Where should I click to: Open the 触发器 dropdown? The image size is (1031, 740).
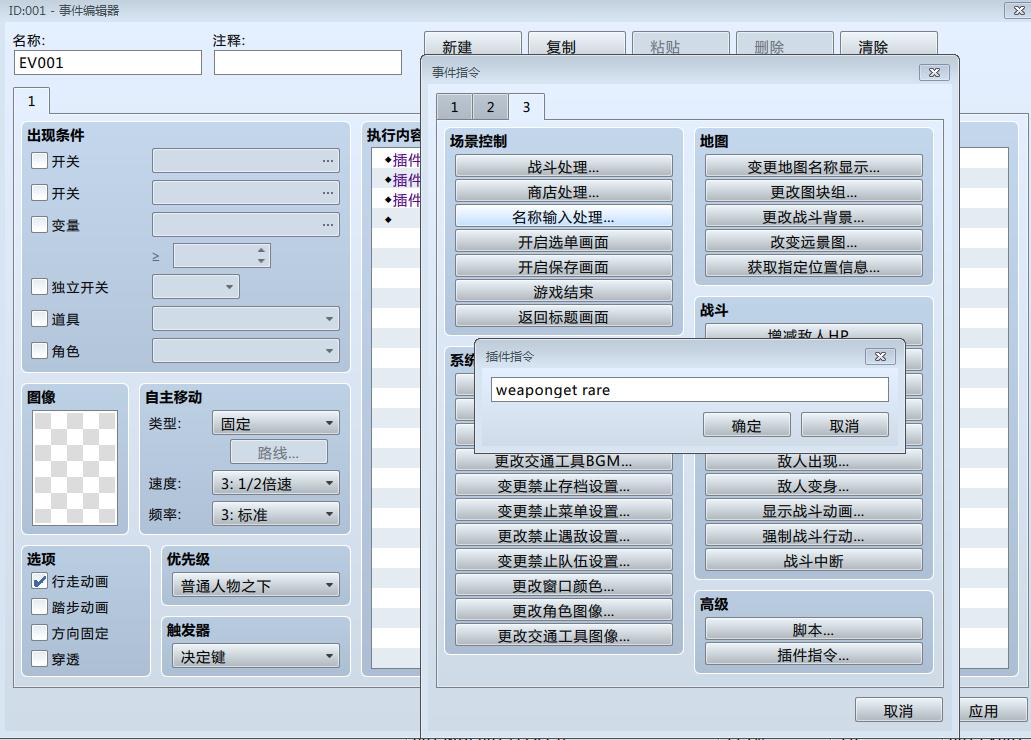point(256,656)
